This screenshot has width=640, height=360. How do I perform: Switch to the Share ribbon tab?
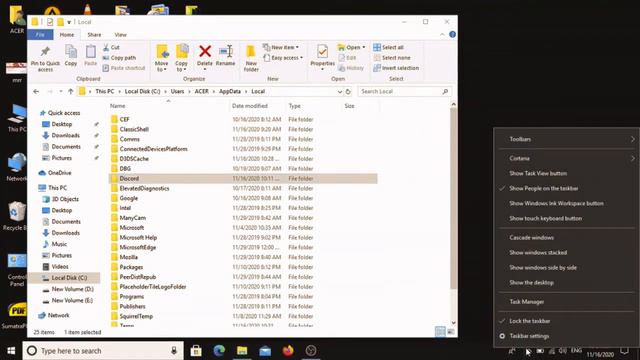click(x=94, y=35)
